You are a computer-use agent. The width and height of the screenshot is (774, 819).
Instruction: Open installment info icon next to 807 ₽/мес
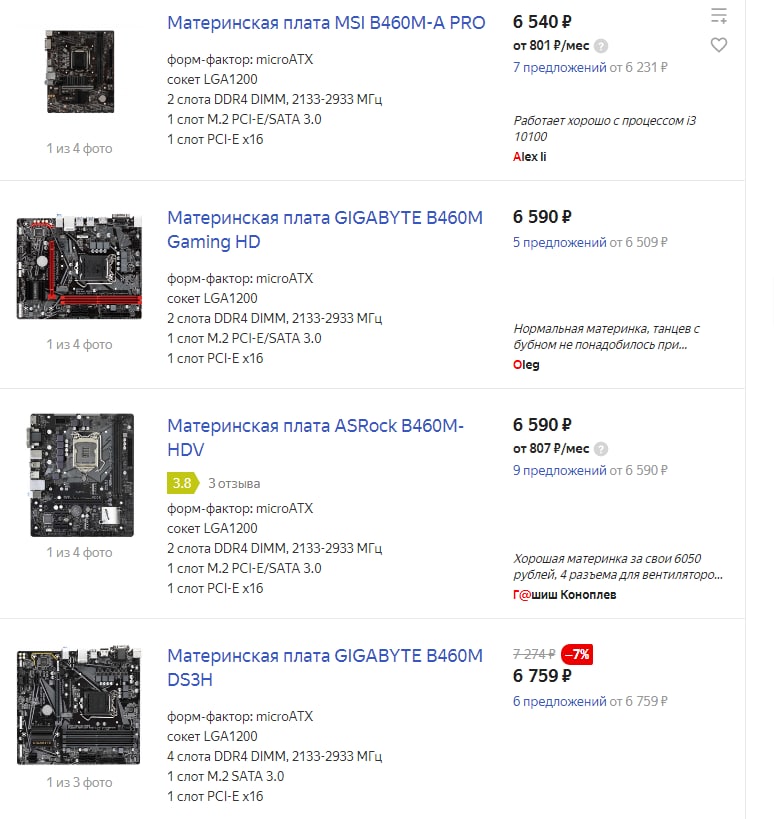pos(601,449)
